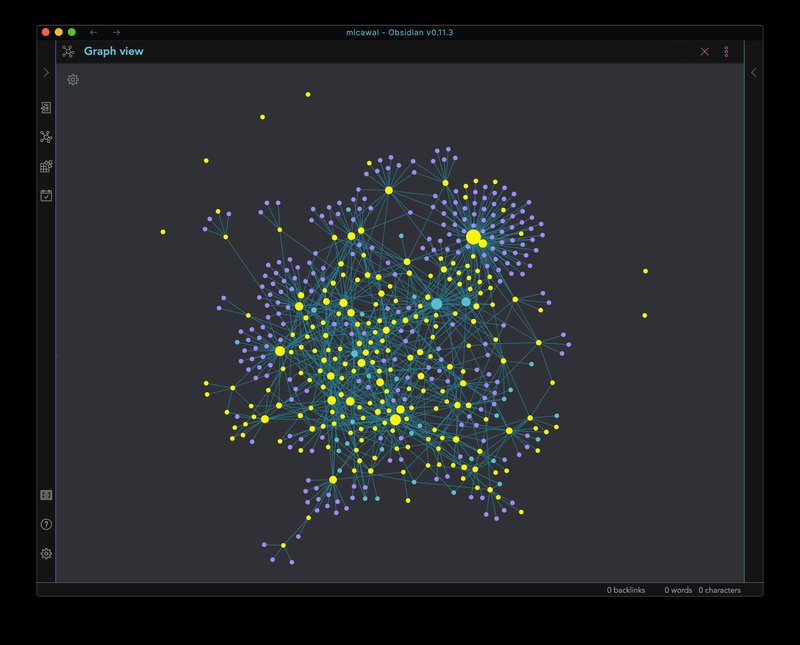This screenshot has height=645, width=800.
Task: Click the graph icon beside Graph view title
Action: tap(68, 51)
